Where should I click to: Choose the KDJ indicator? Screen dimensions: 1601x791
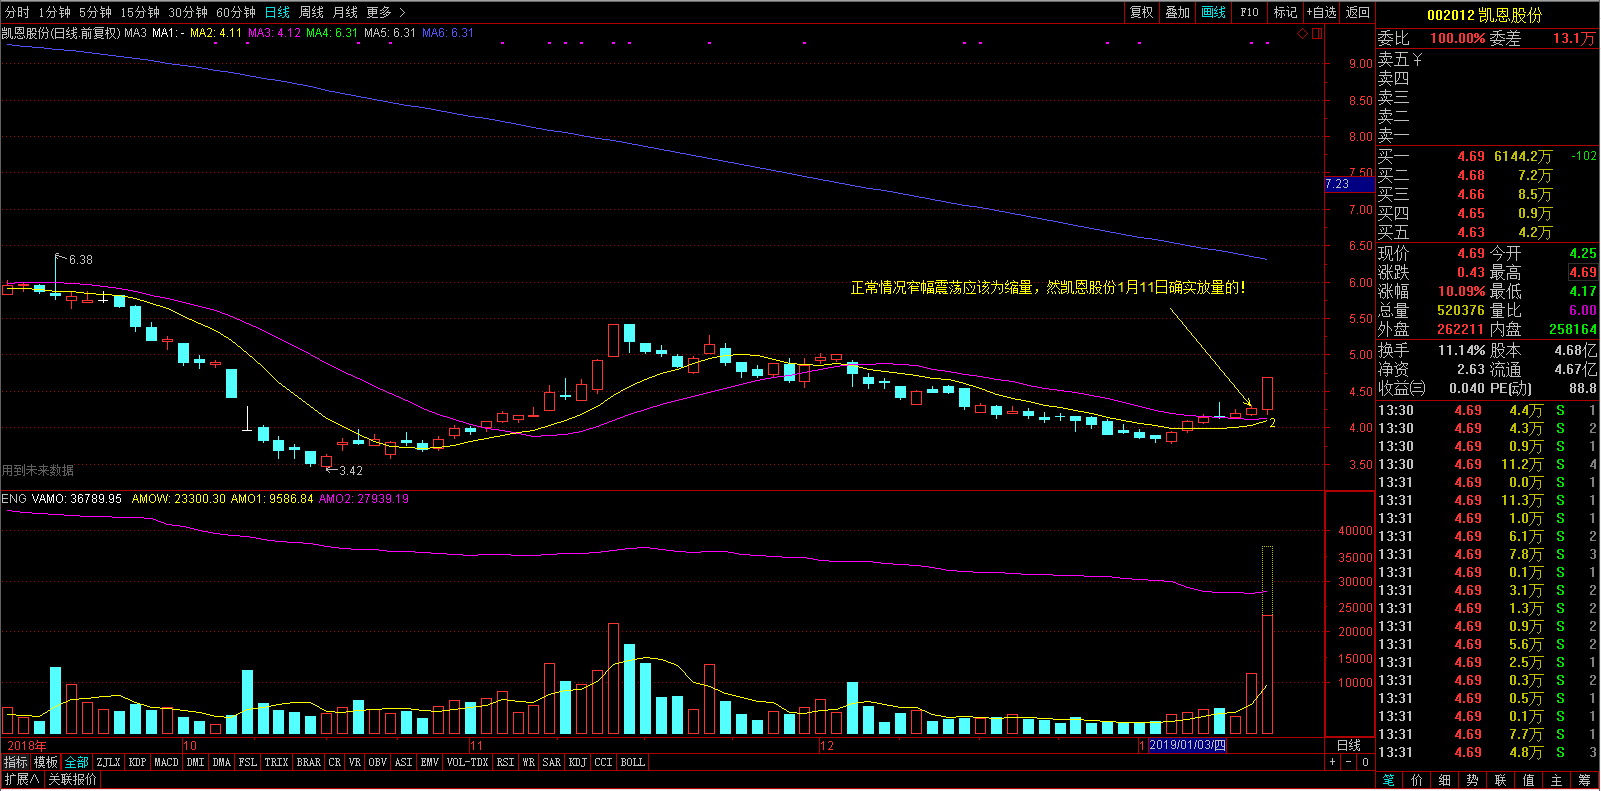click(577, 762)
